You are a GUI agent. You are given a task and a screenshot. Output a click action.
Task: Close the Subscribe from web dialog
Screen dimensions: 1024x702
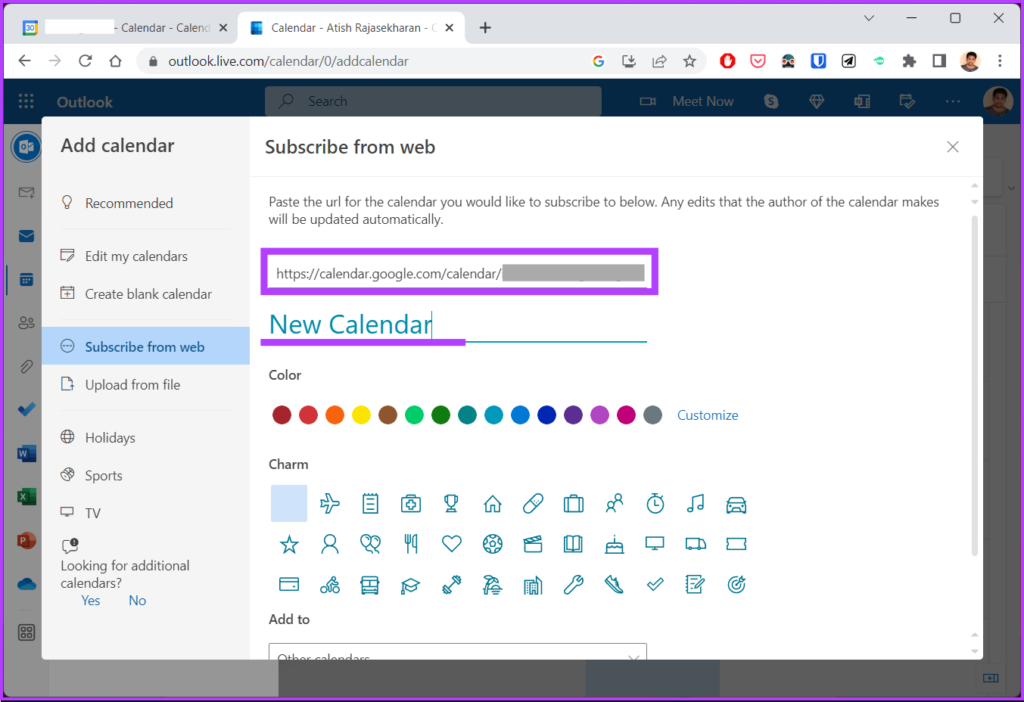(953, 147)
